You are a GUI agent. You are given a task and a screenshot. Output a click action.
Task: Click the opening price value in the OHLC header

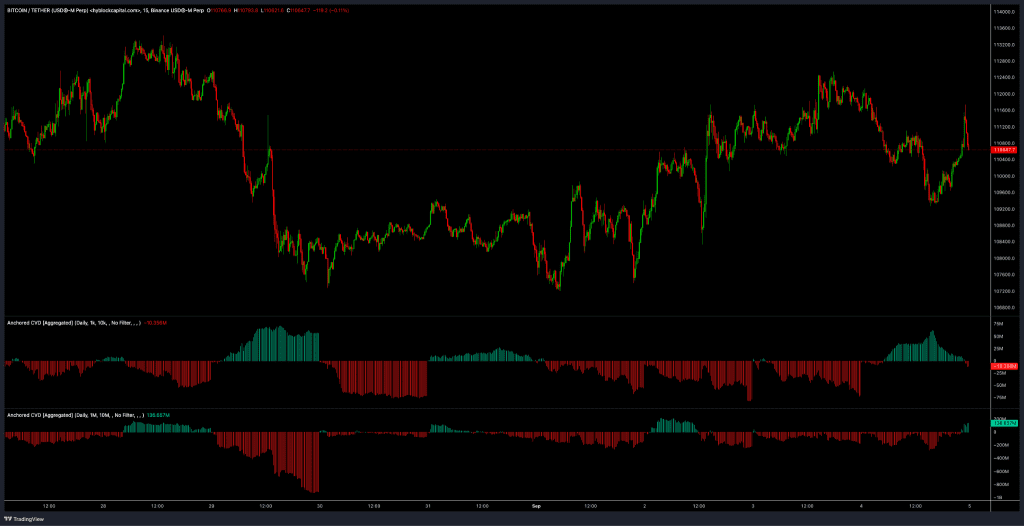click(x=221, y=11)
